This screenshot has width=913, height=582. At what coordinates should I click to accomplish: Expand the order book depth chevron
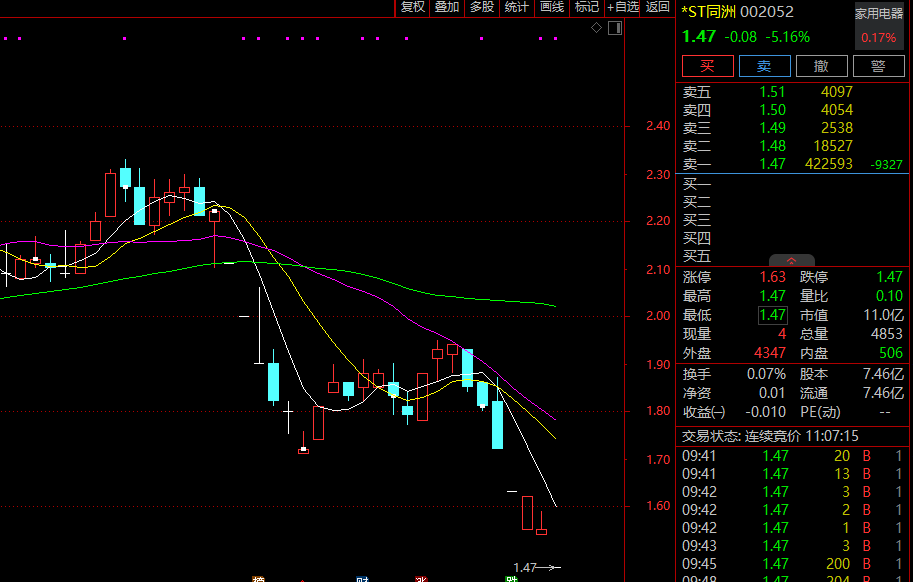tap(791, 261)
